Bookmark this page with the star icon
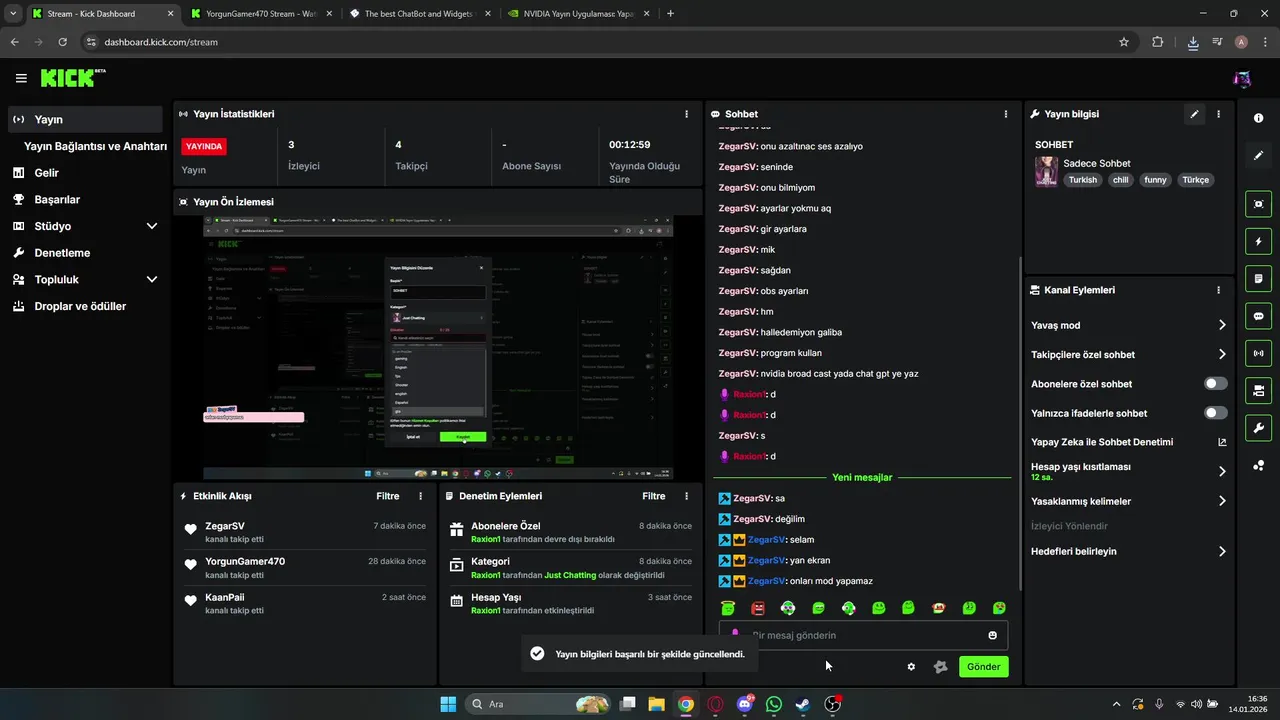 1124,42
